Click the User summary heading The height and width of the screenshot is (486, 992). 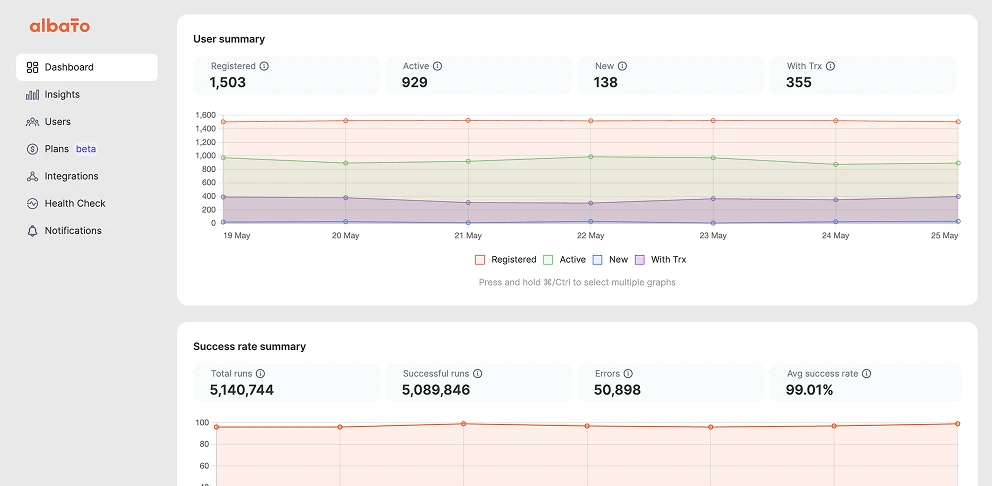tap(229, 39)
